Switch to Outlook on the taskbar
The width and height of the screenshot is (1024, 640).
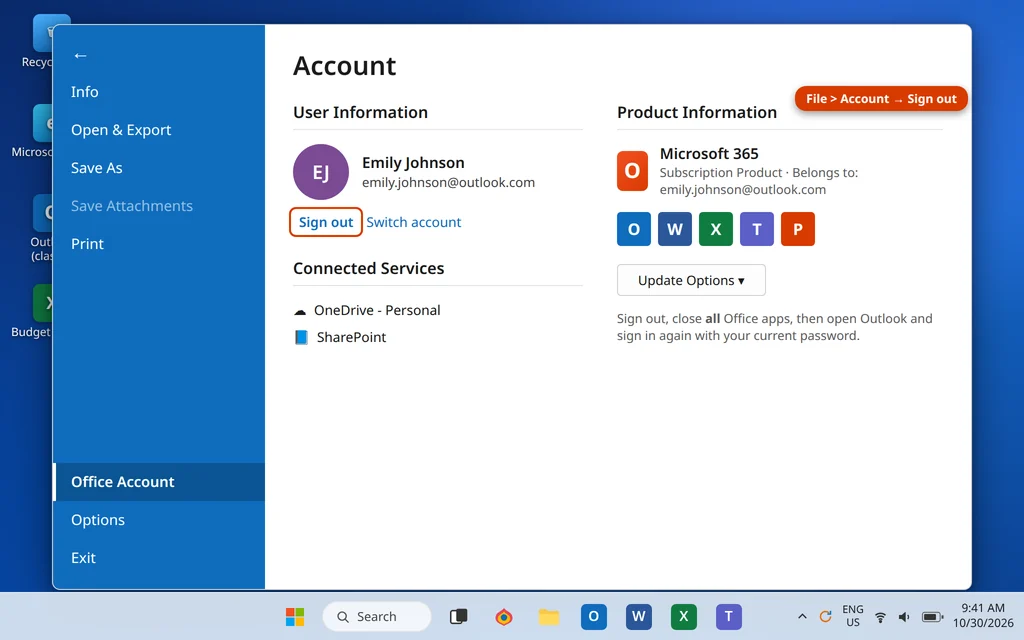(x=594, y=616)
